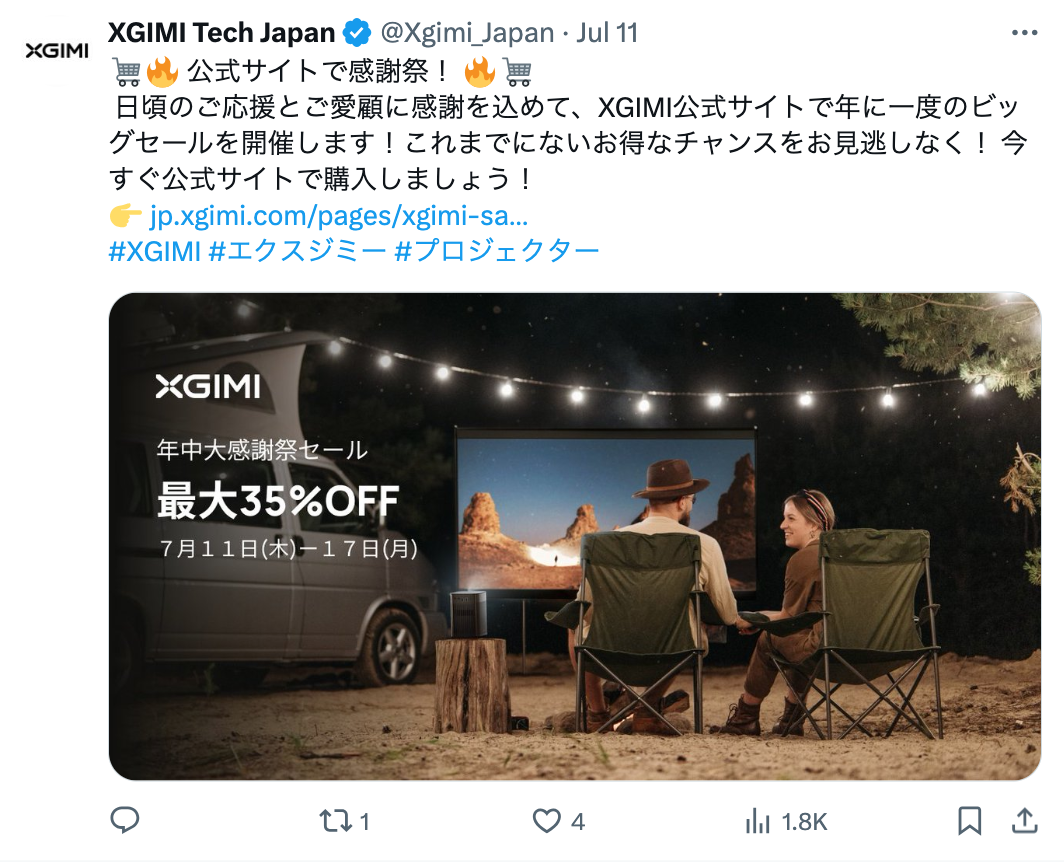Image resolution: width=1064 pixels, height=868 pixels.
Task: Follow the jp.xgimi.com/pages/xgimi-sa… link
Action: [339, 216]
